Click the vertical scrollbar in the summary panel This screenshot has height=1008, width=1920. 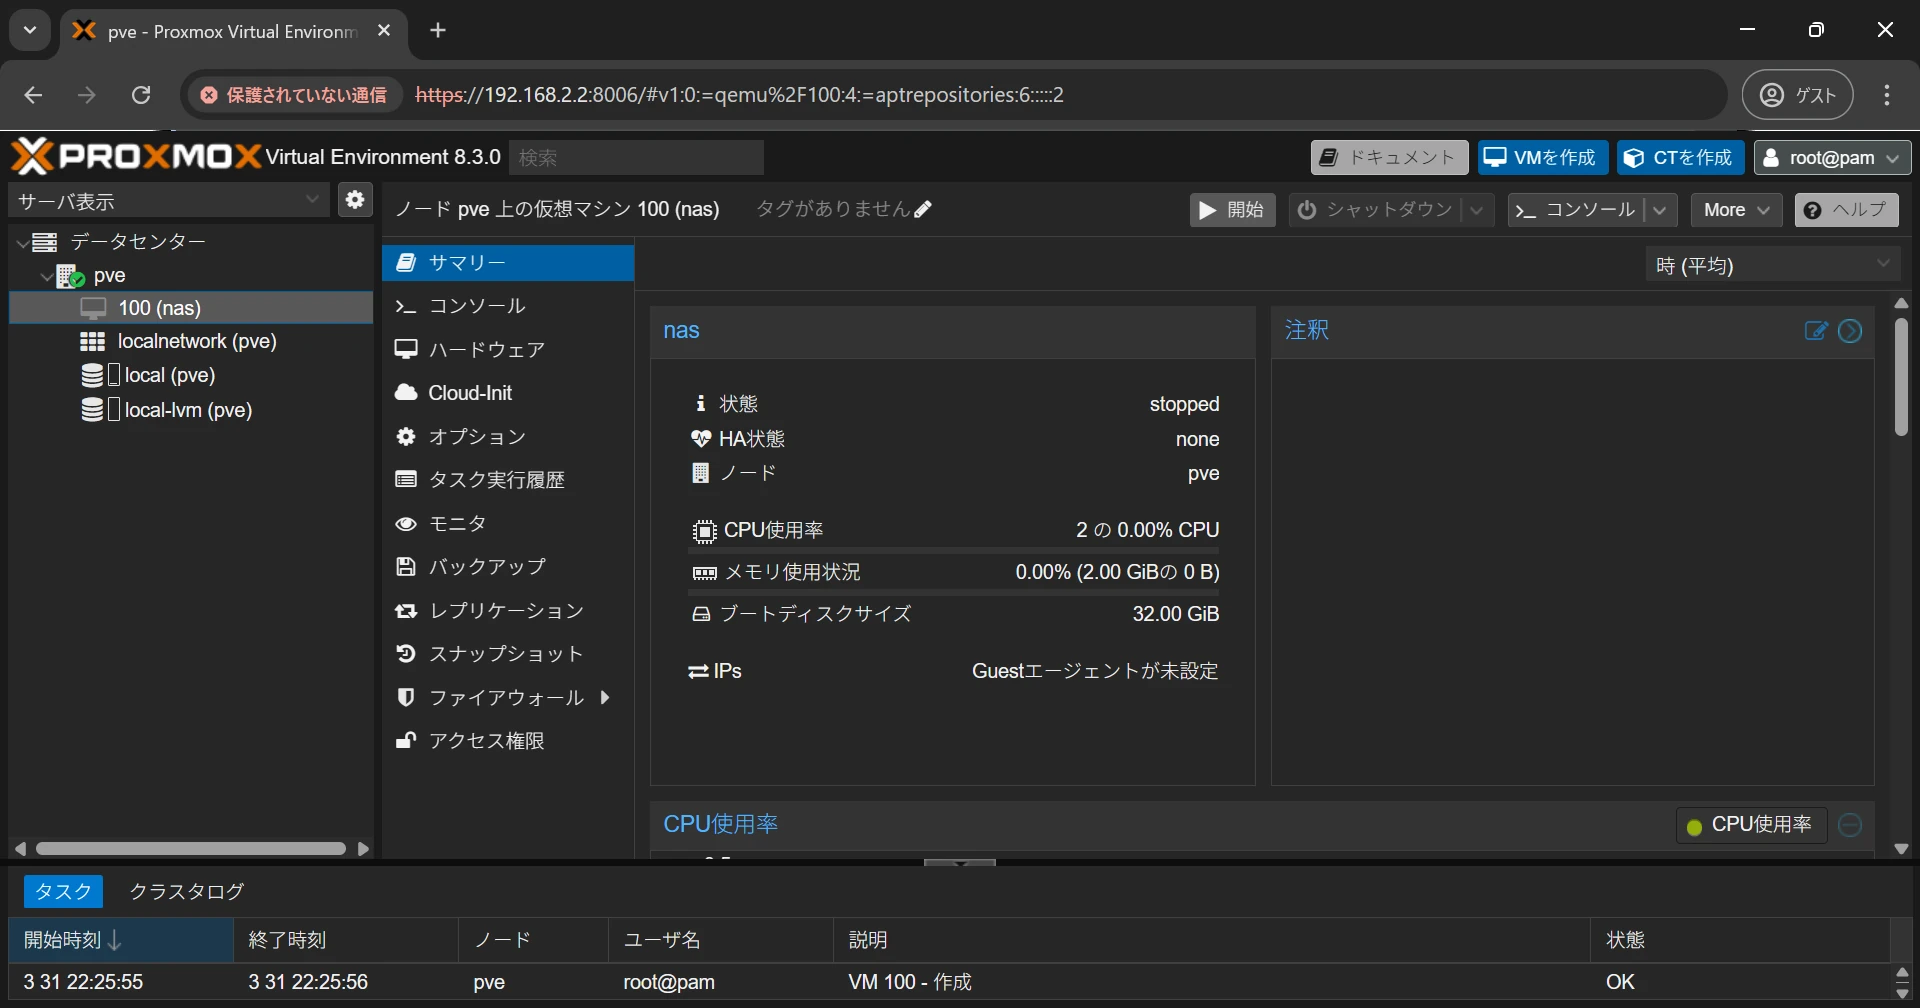pos(1902,377)
